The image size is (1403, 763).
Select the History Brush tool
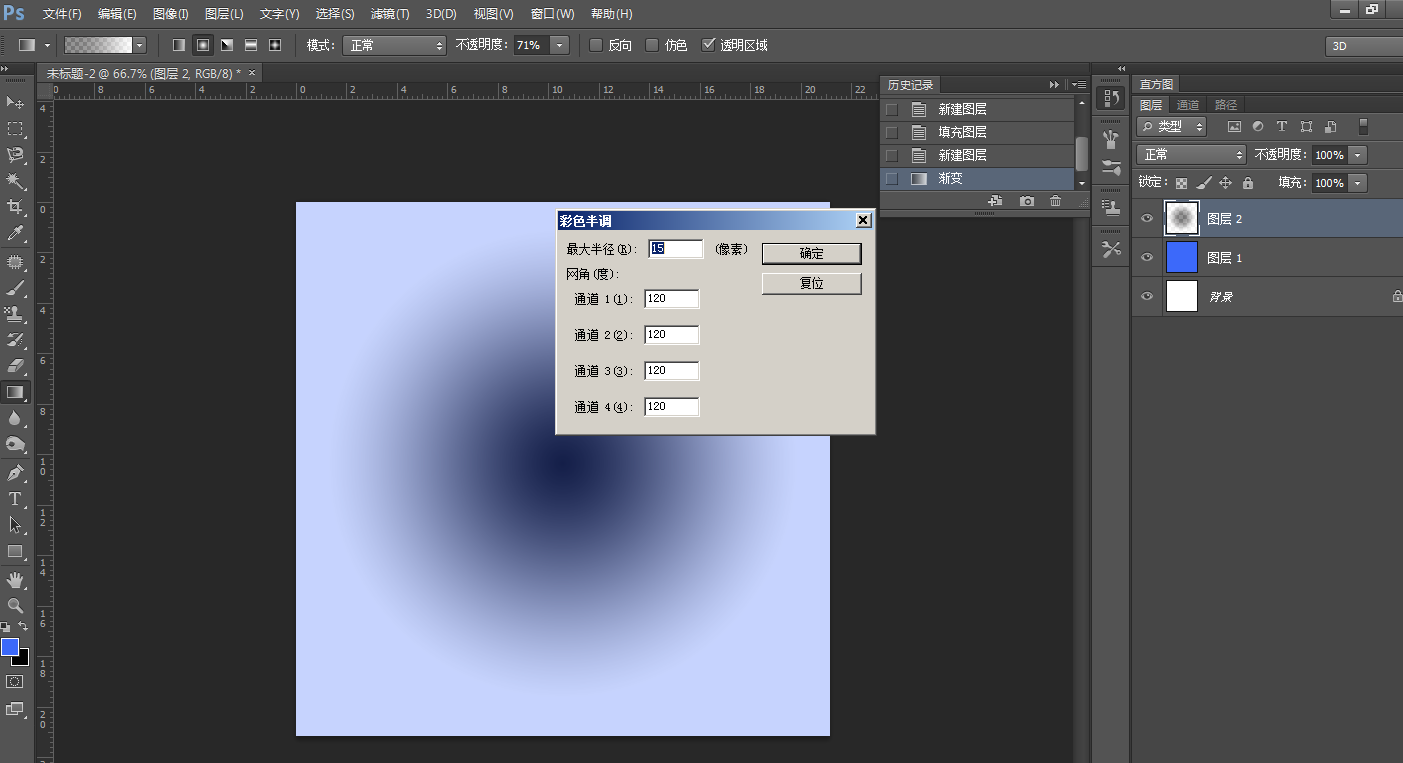point(15,340)
